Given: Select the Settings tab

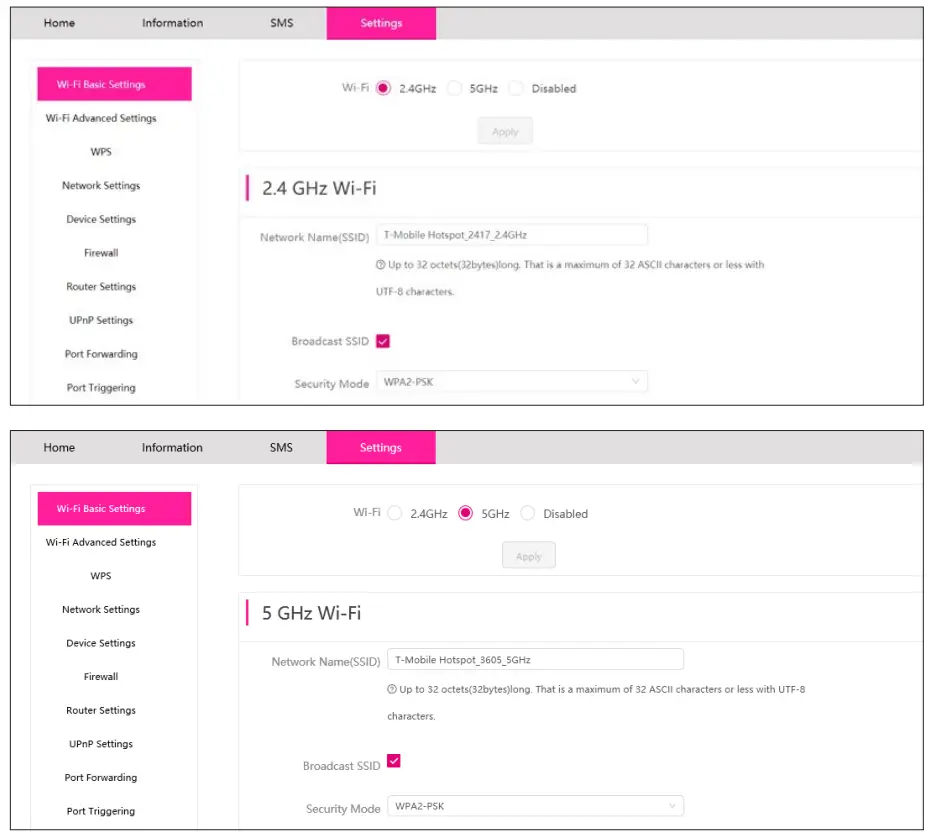Looking at the screenshot, I should (x=381, y=22).
